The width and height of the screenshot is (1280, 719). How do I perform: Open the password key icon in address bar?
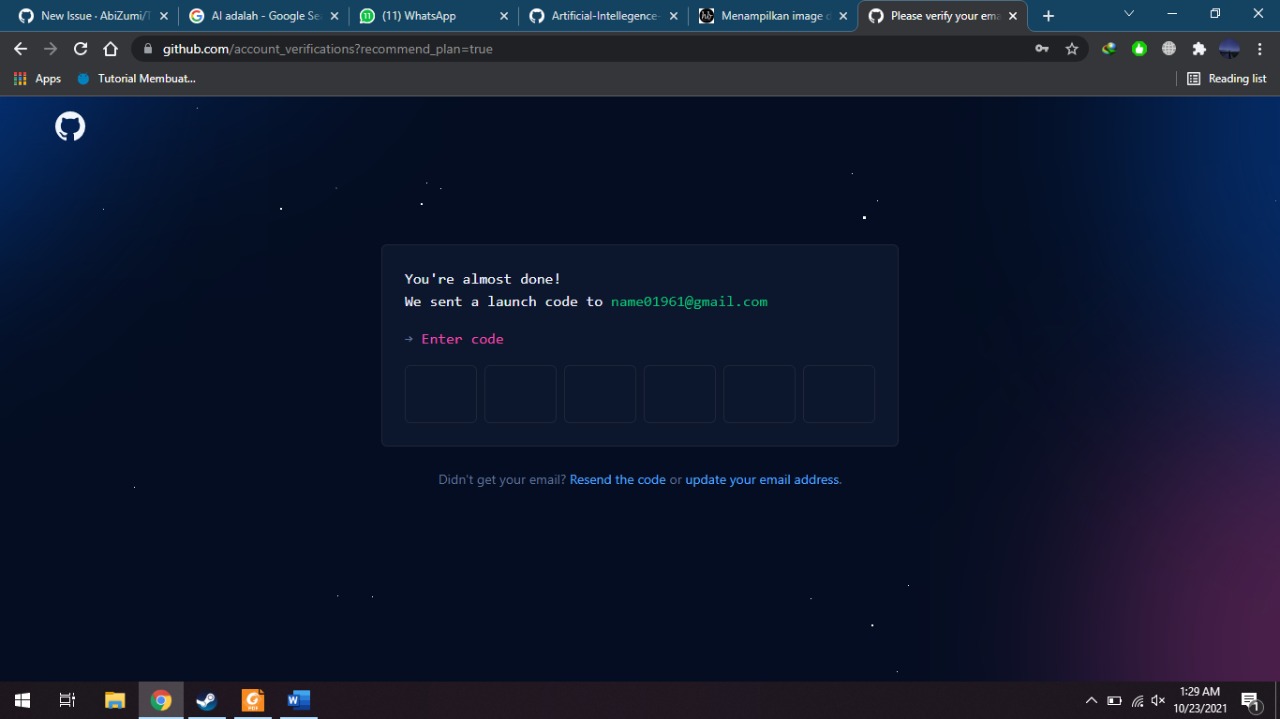click(1041, 48)
